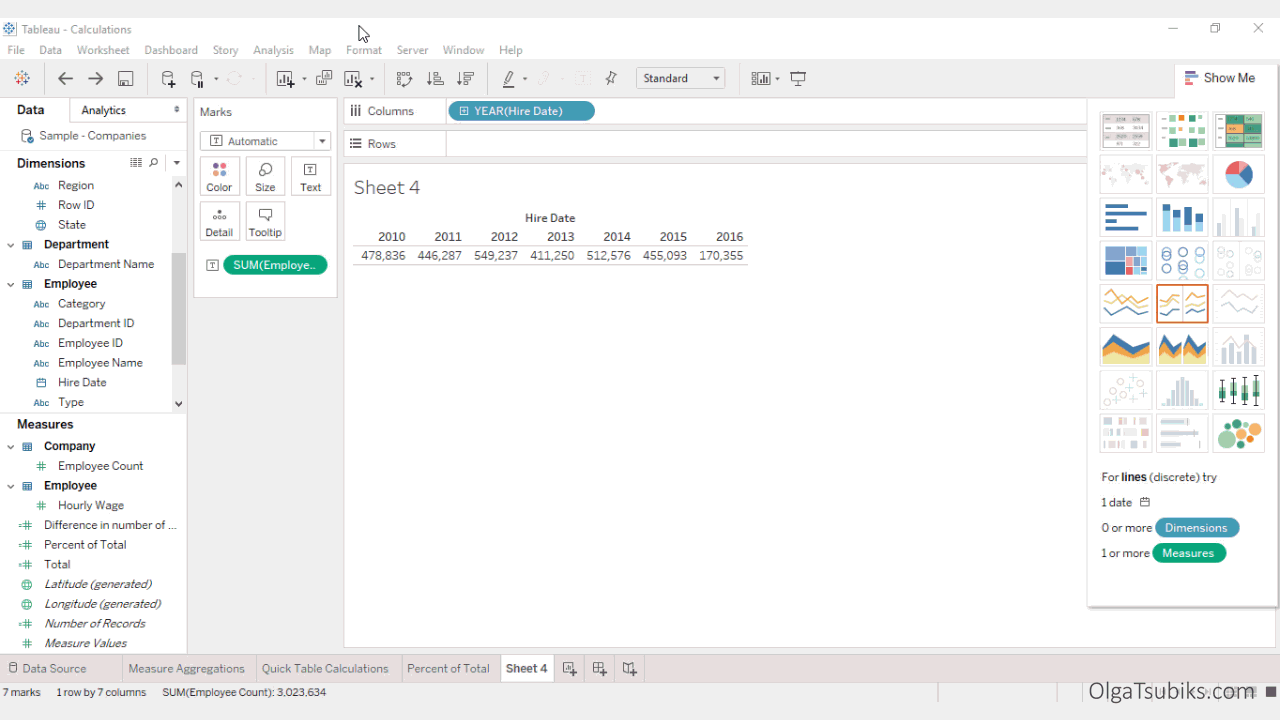Open the pause auto updates dropdown arrow
This screenshot has width=1280, height=720.
click(216, 79)
